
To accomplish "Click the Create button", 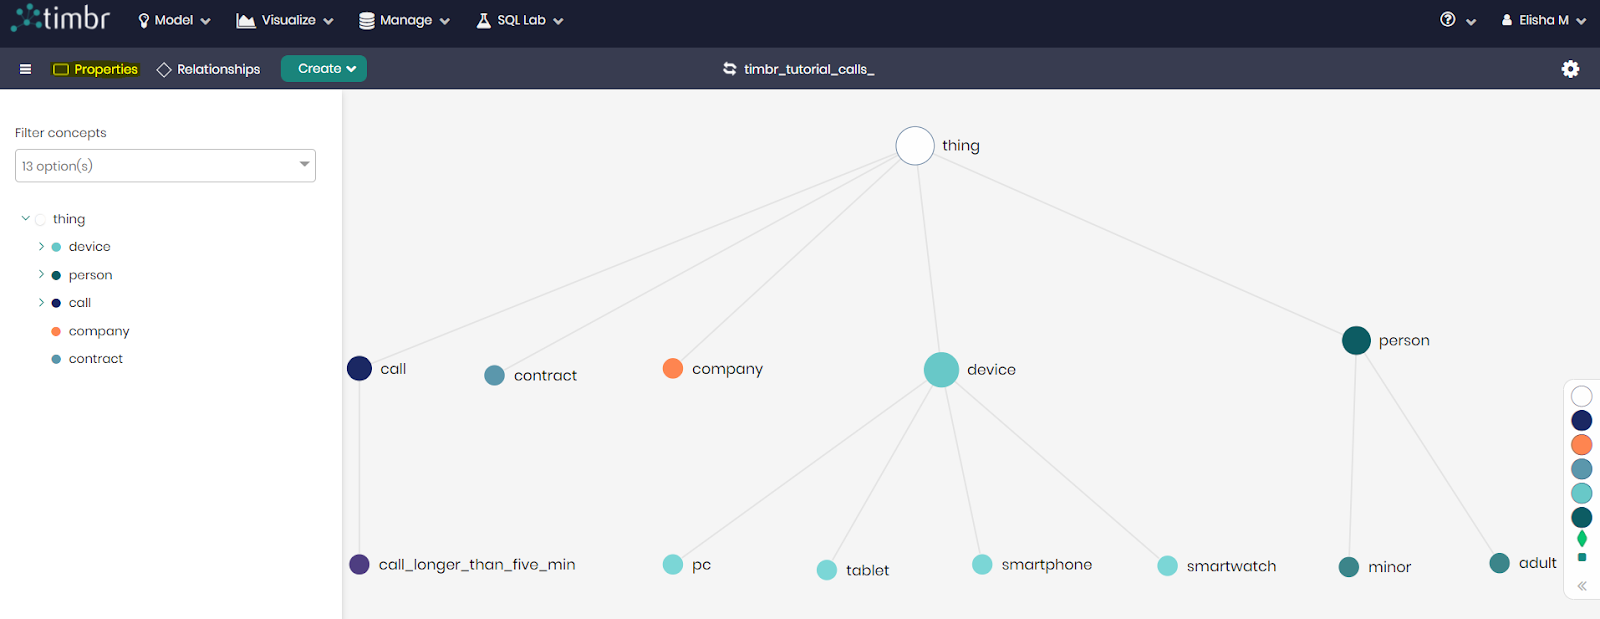I will (x=324, y=69).
